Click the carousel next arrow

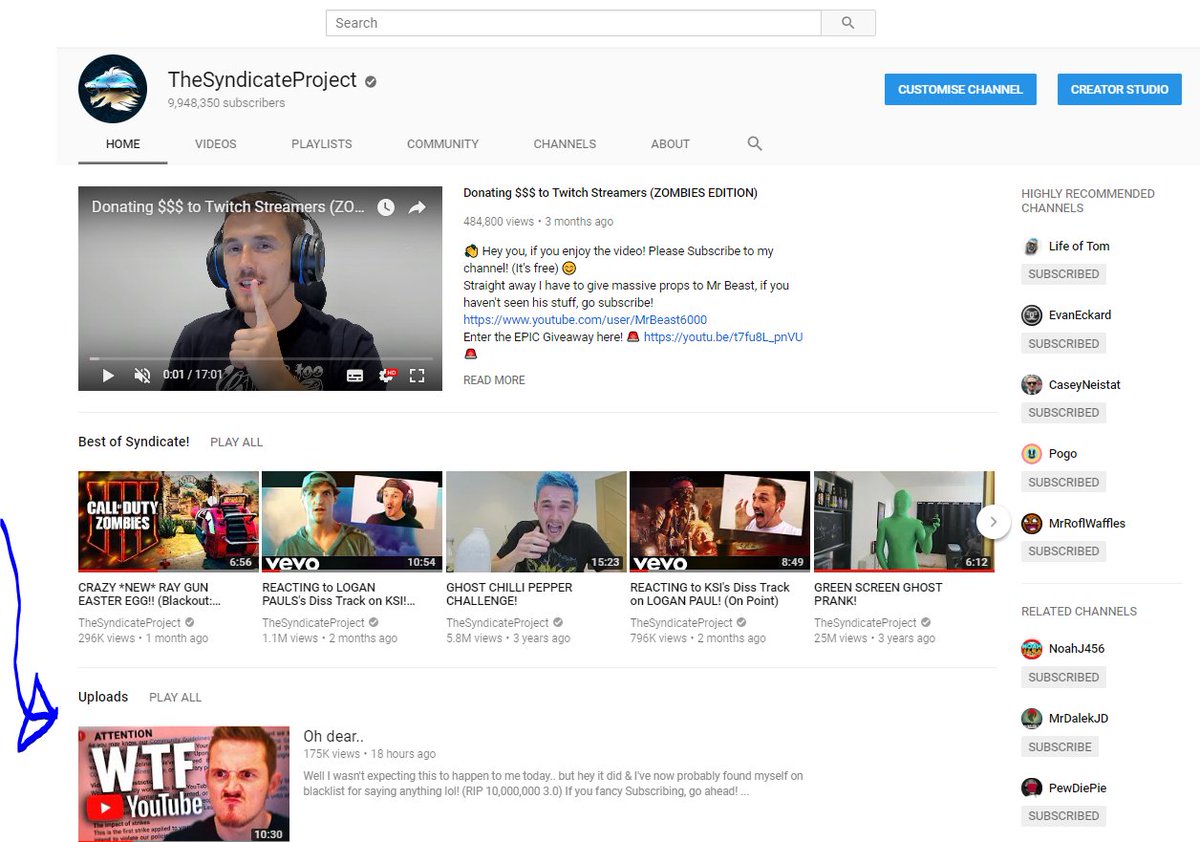pyautogui.click(x=993, y=521)
